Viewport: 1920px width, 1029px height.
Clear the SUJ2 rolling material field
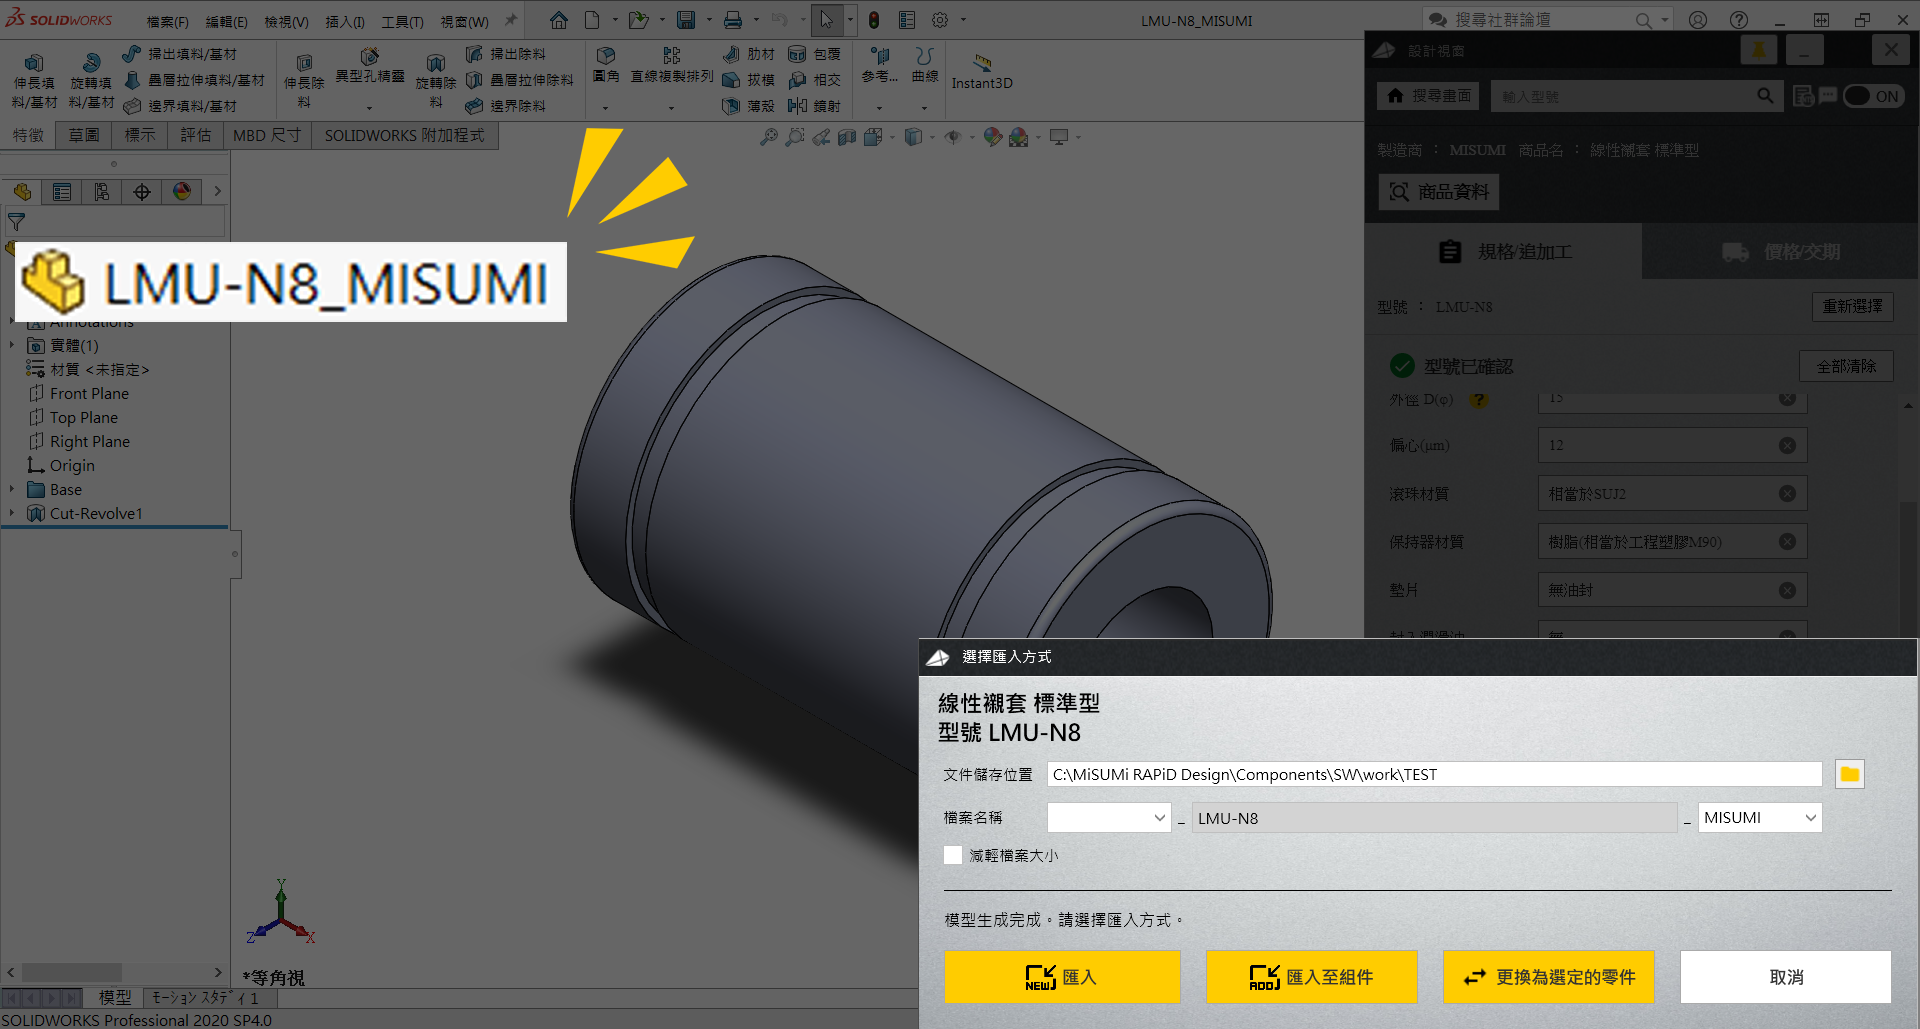1787,494
